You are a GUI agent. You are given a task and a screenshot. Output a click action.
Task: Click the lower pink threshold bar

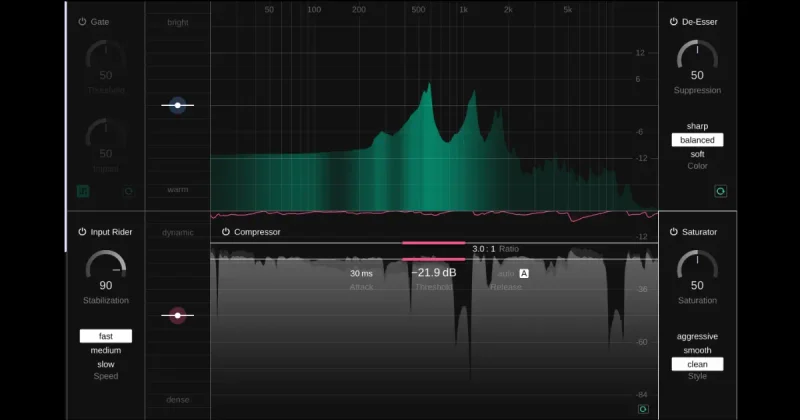pyautogui.click(x=434, y=259)
